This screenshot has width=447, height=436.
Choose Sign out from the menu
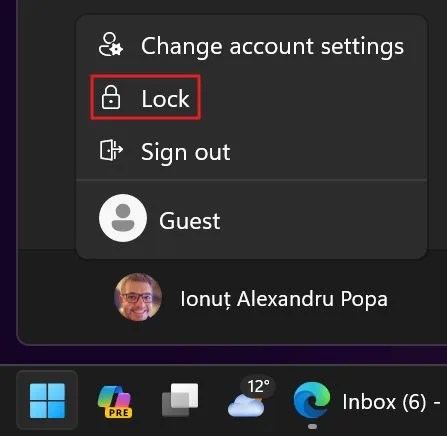pyautogui.click(x=186, y=152)
